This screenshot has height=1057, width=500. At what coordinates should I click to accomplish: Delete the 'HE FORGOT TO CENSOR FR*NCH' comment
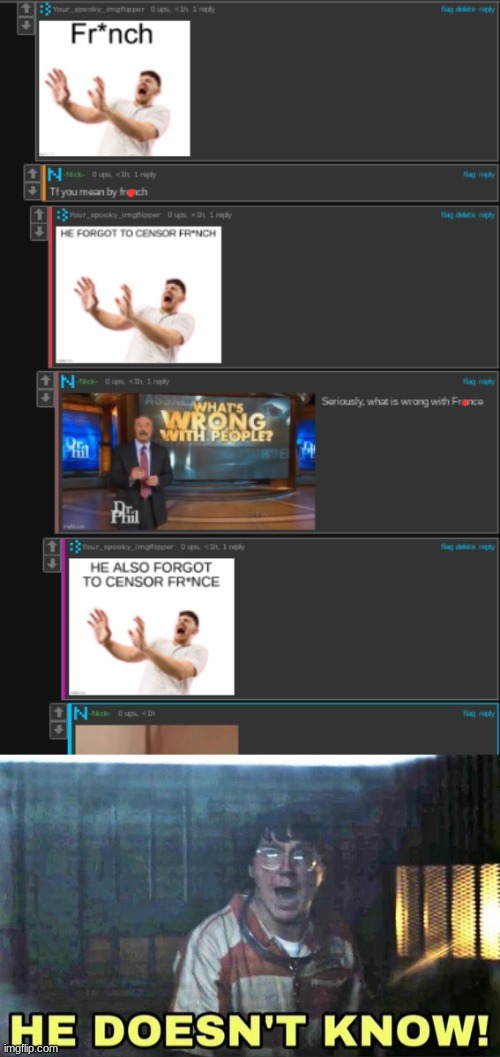(x=466, y=215)
